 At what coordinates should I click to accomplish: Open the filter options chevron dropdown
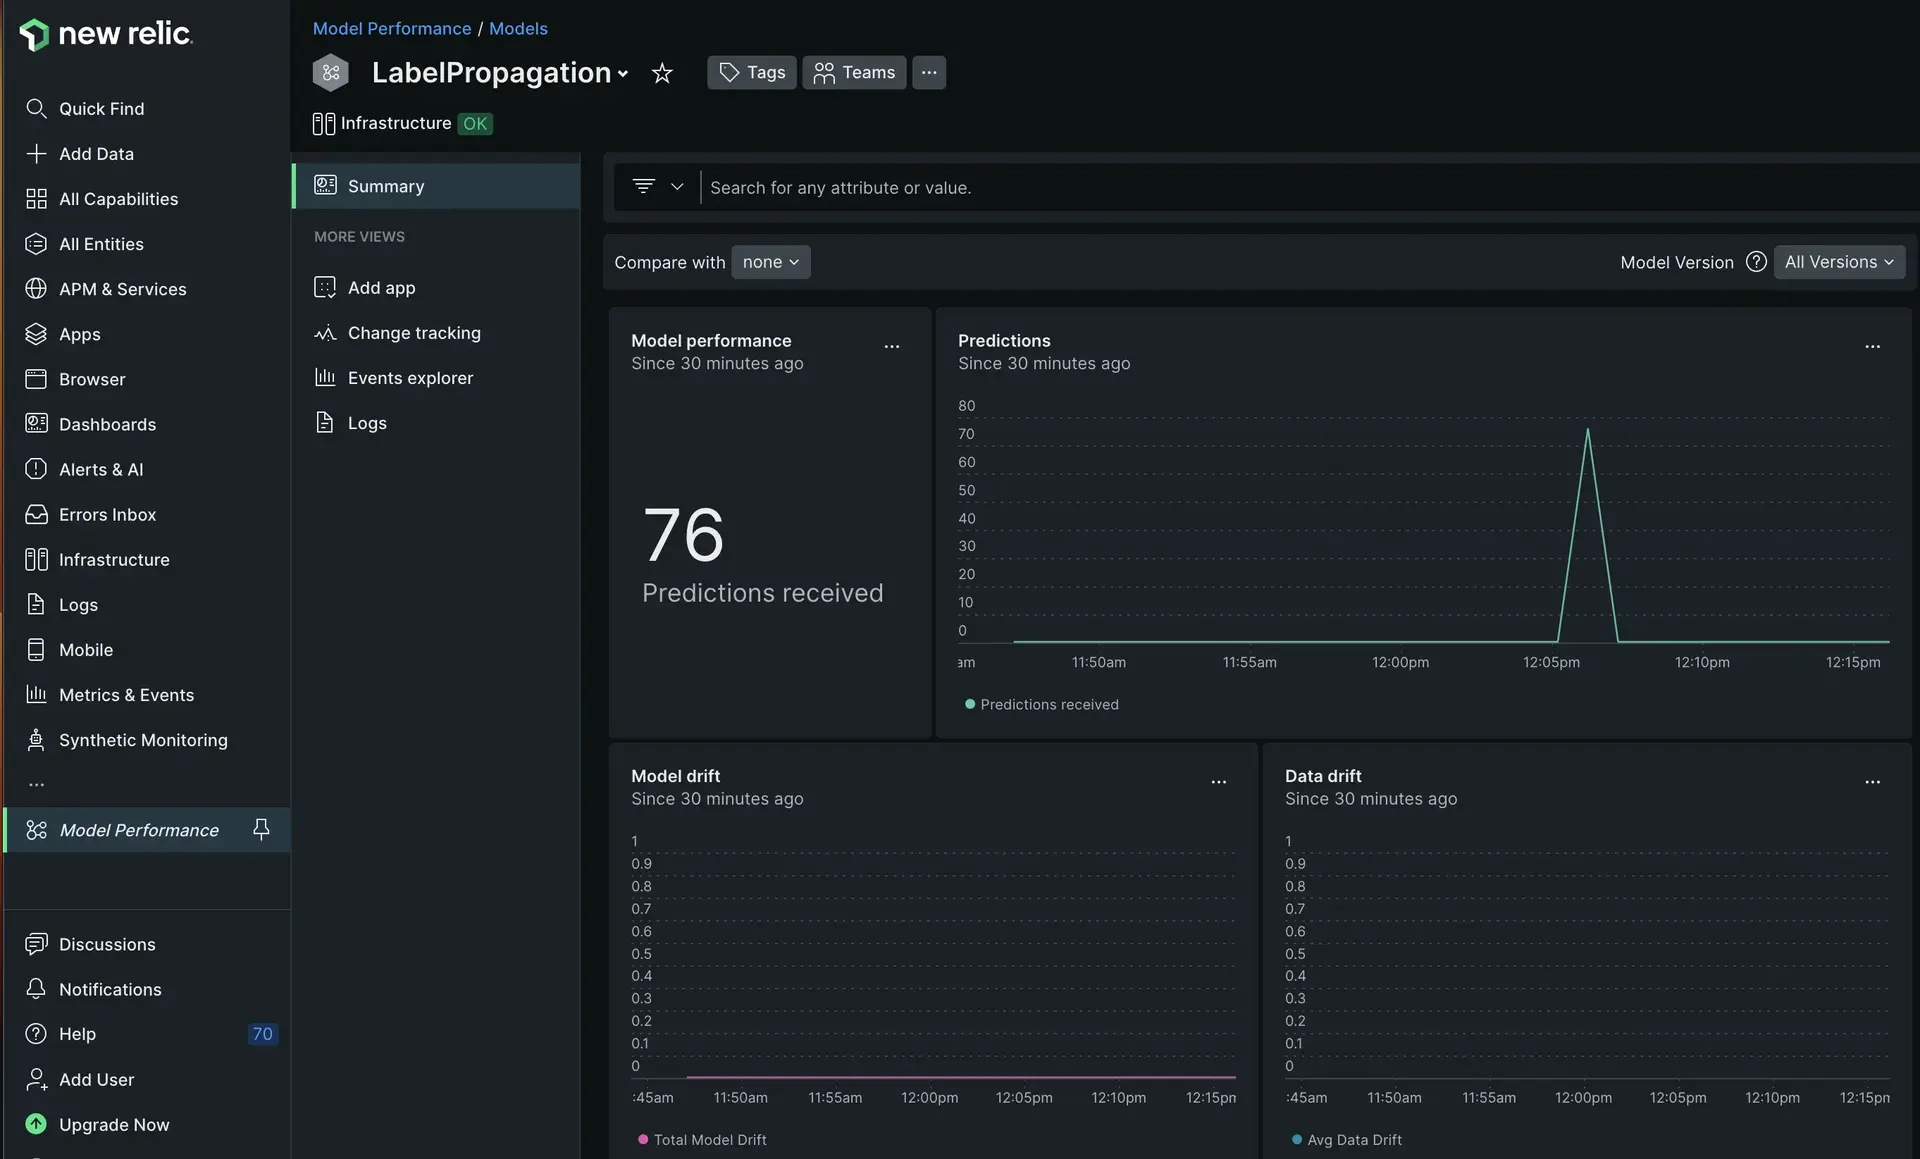677,187
